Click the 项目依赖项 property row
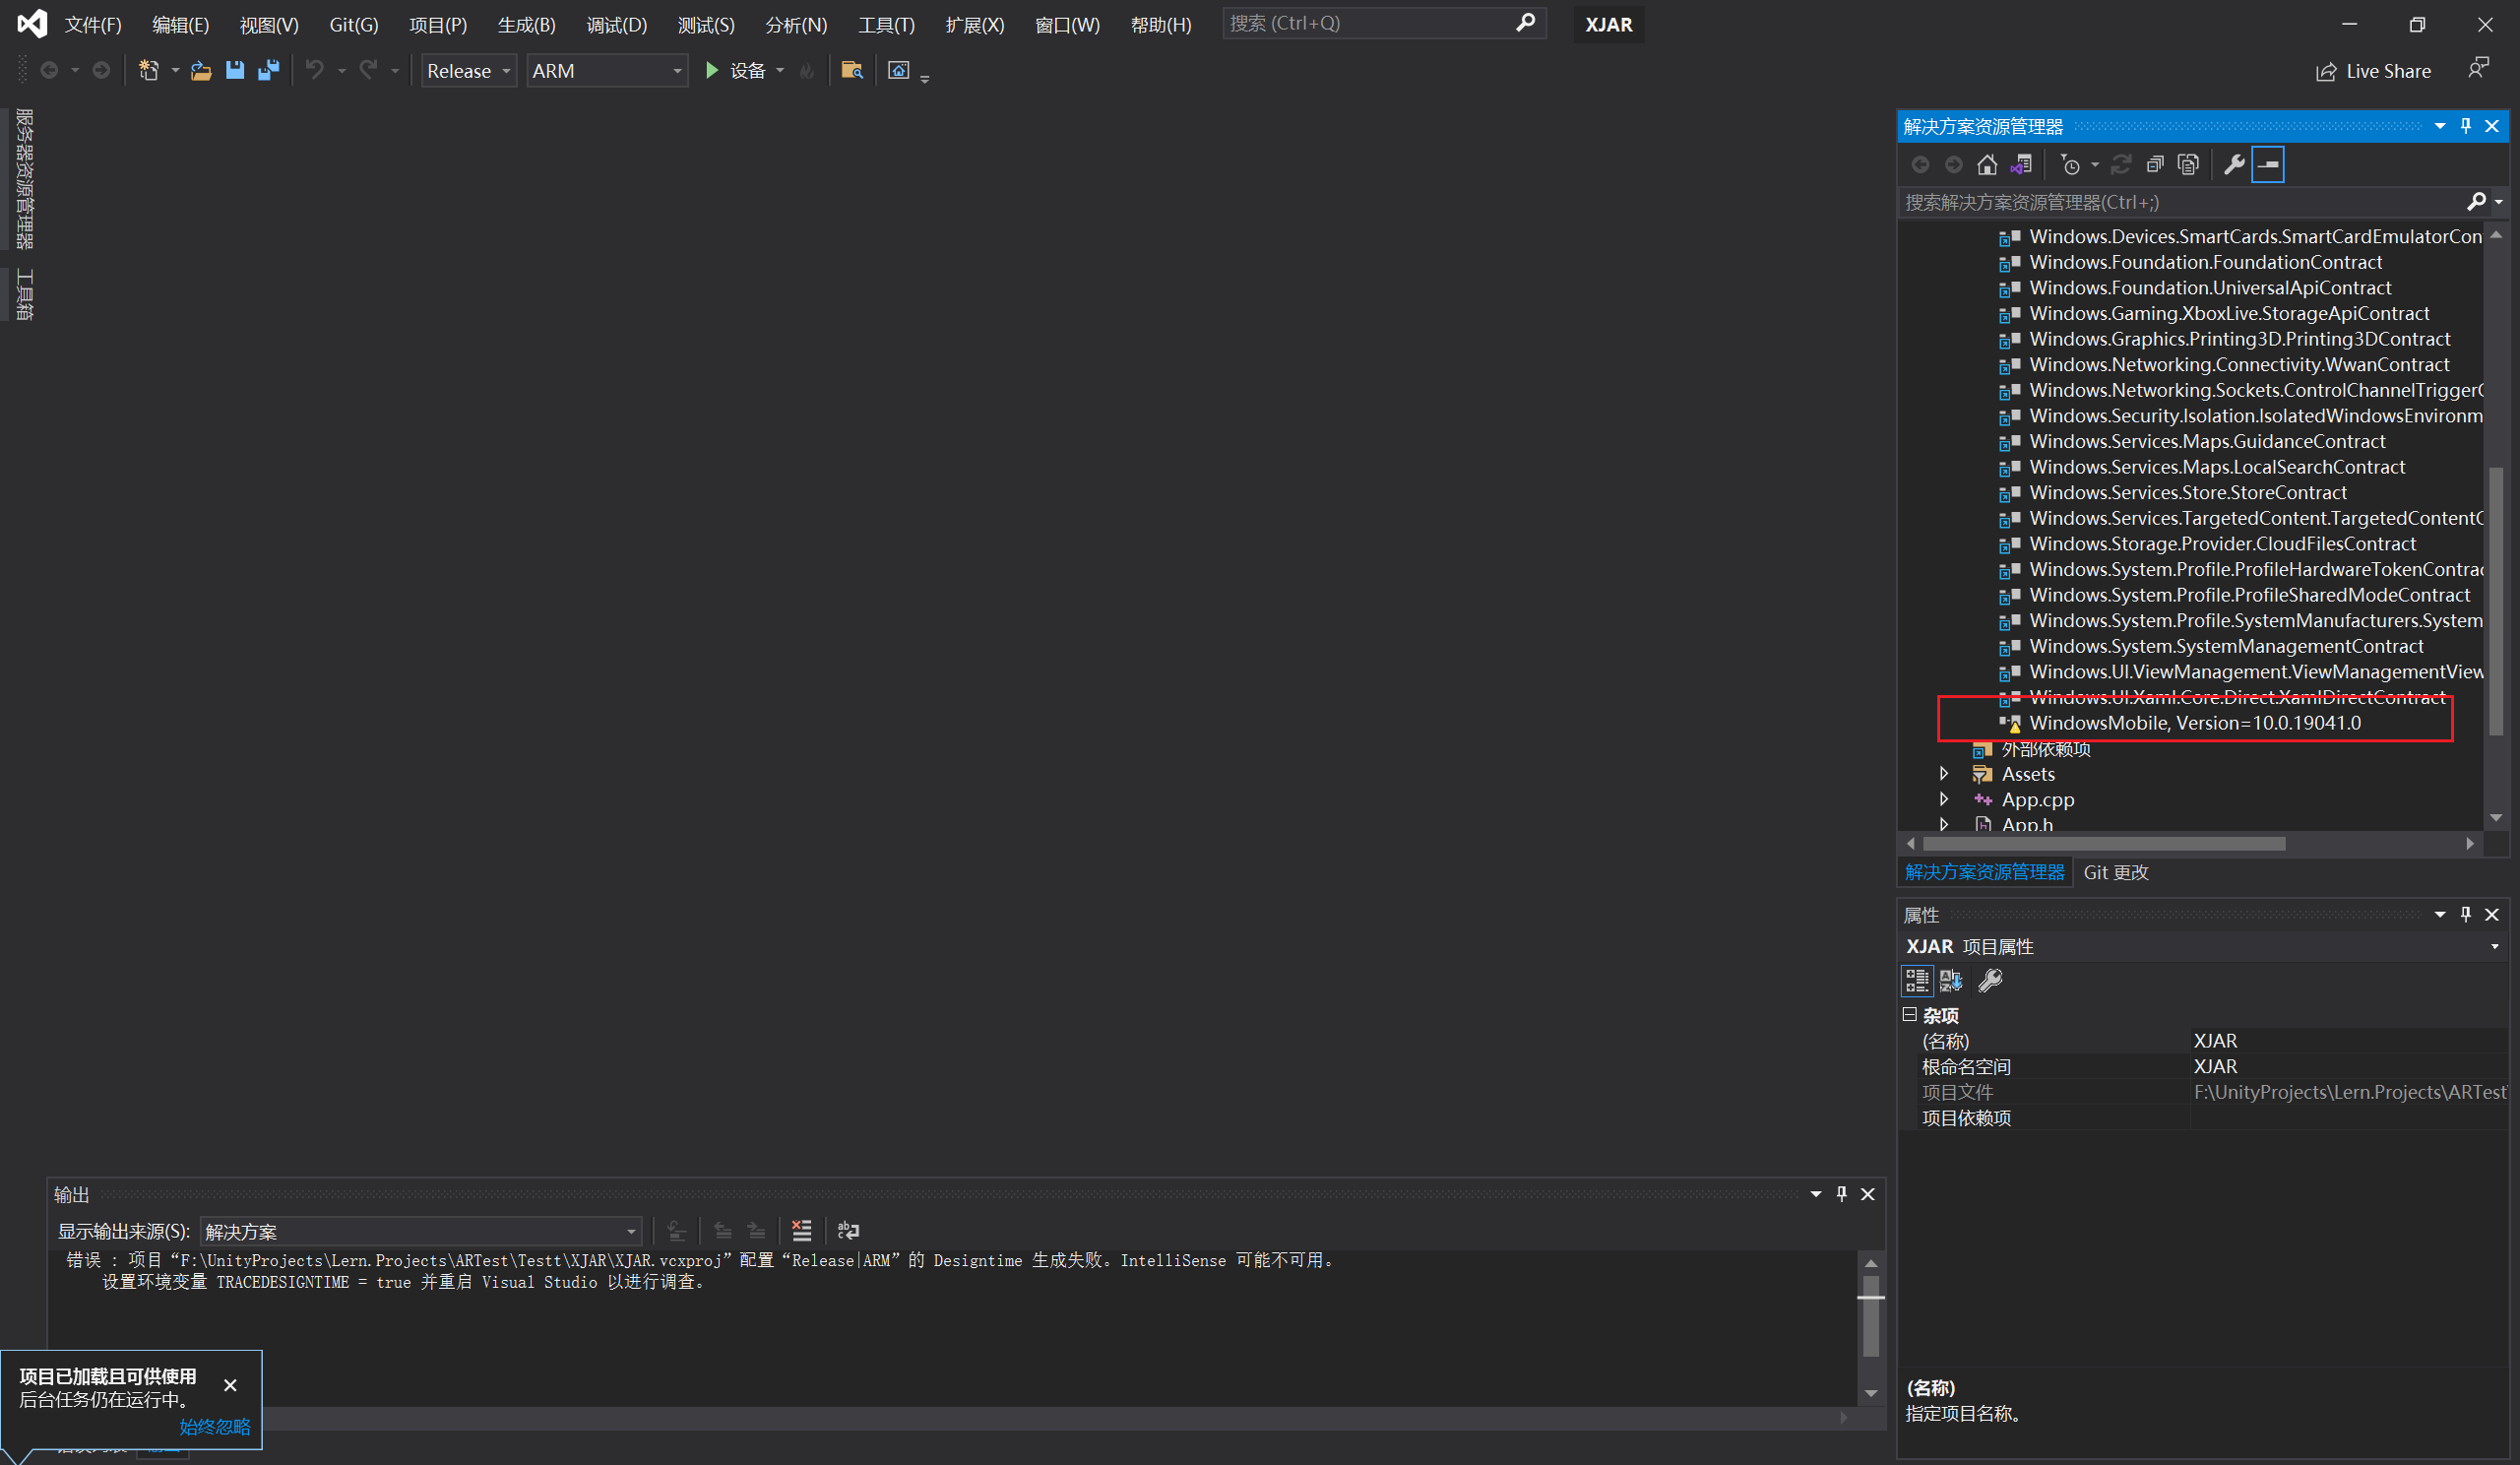The image size is (2520, 1465). click(x=2204, y=1117)
